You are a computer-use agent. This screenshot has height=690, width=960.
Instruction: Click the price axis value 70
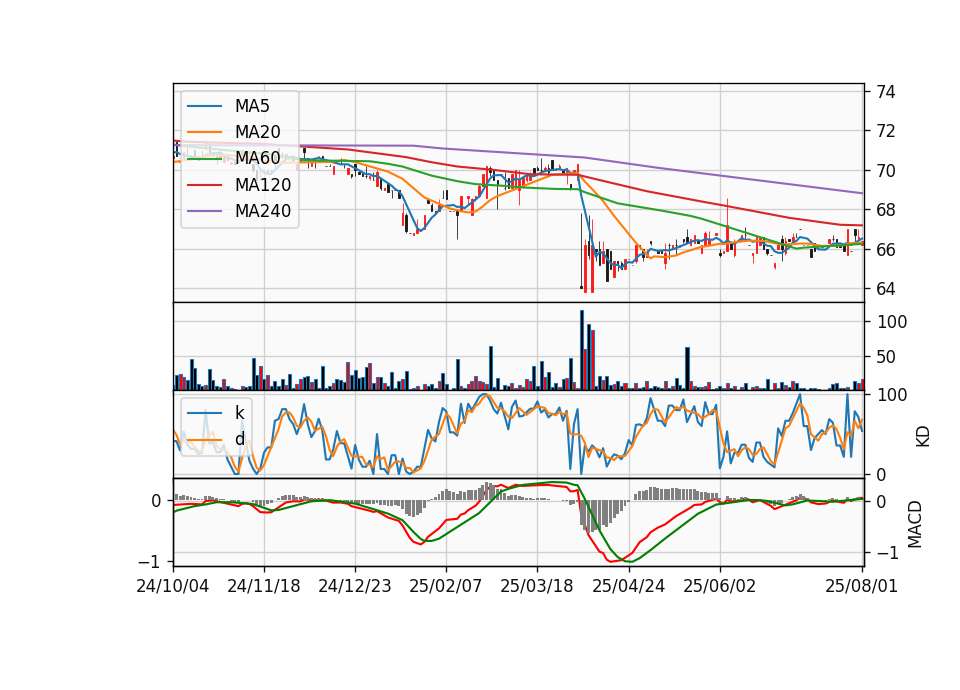885,171
